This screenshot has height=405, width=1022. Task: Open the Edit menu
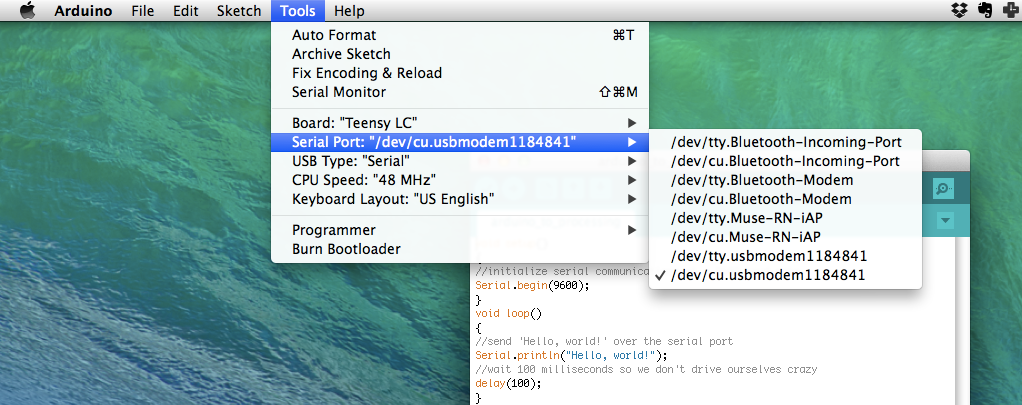[186, 11]
